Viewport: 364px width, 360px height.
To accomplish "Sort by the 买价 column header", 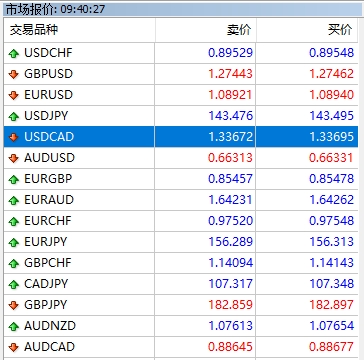I will click(307, 30).
